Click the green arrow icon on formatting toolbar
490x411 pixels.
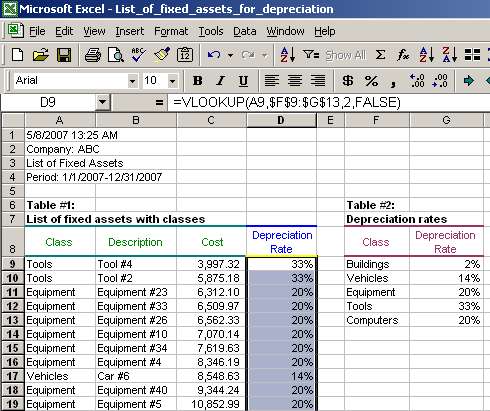469,80
